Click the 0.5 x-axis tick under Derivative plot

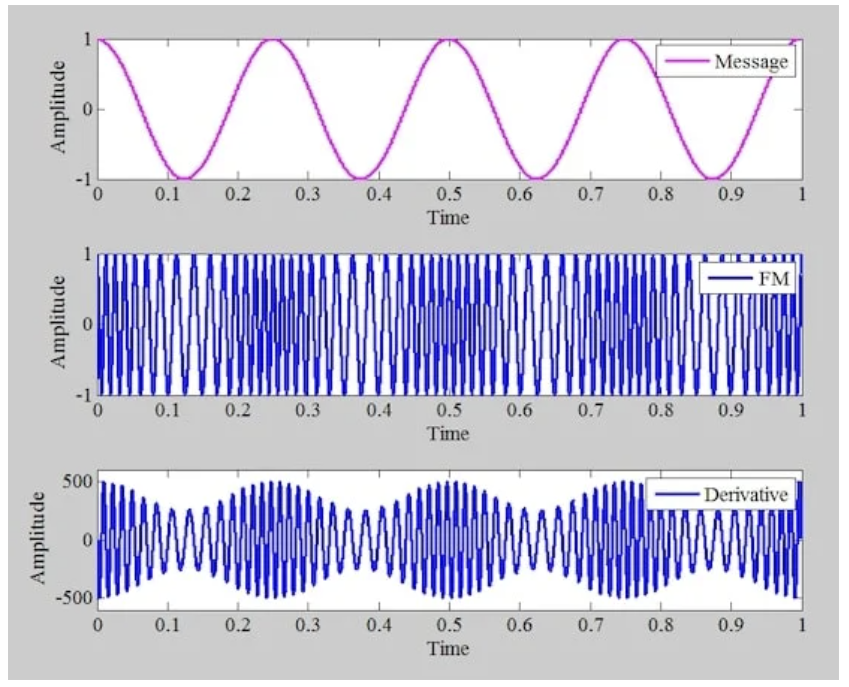(x=449, y=625)
